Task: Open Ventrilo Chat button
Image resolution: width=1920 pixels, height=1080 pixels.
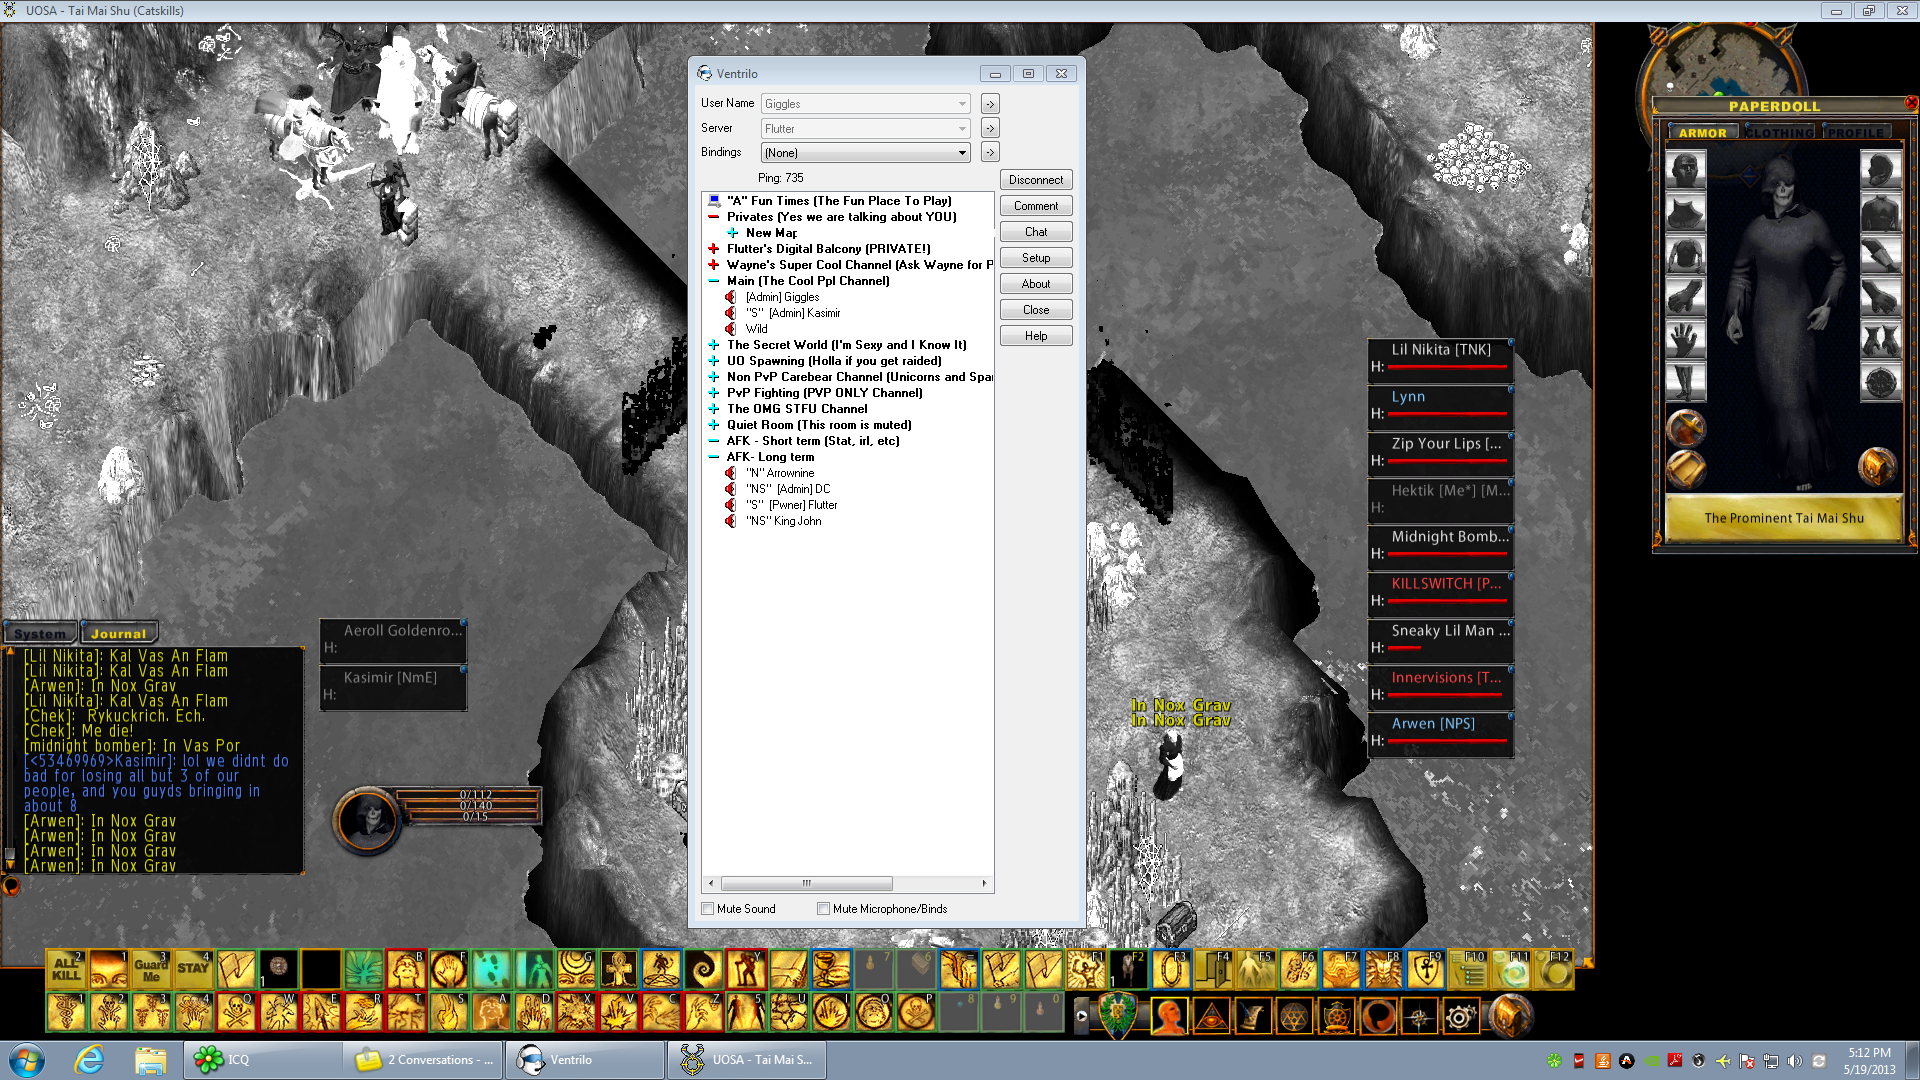Action: [1036, 232]
